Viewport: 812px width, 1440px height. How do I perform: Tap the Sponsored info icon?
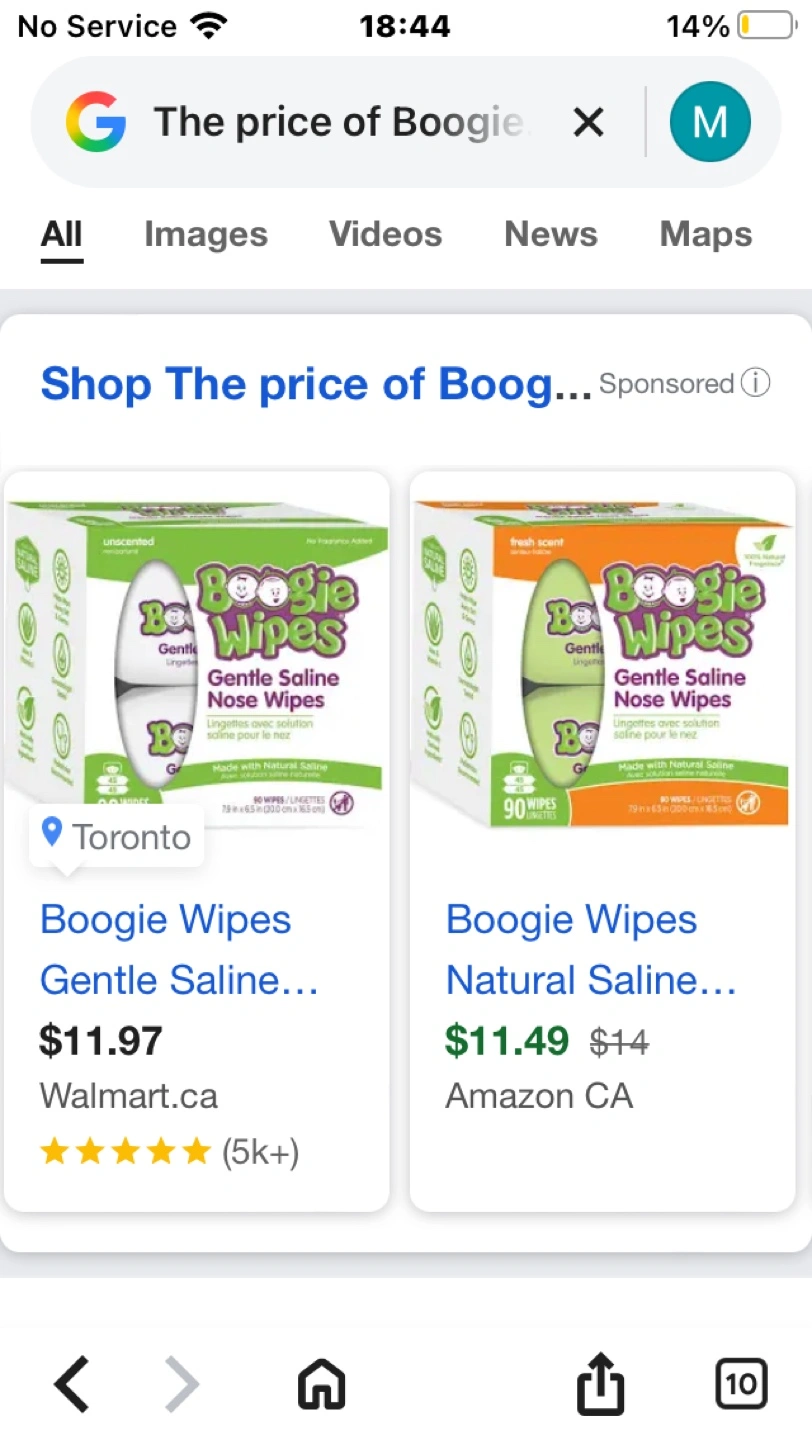click(756, 383)
